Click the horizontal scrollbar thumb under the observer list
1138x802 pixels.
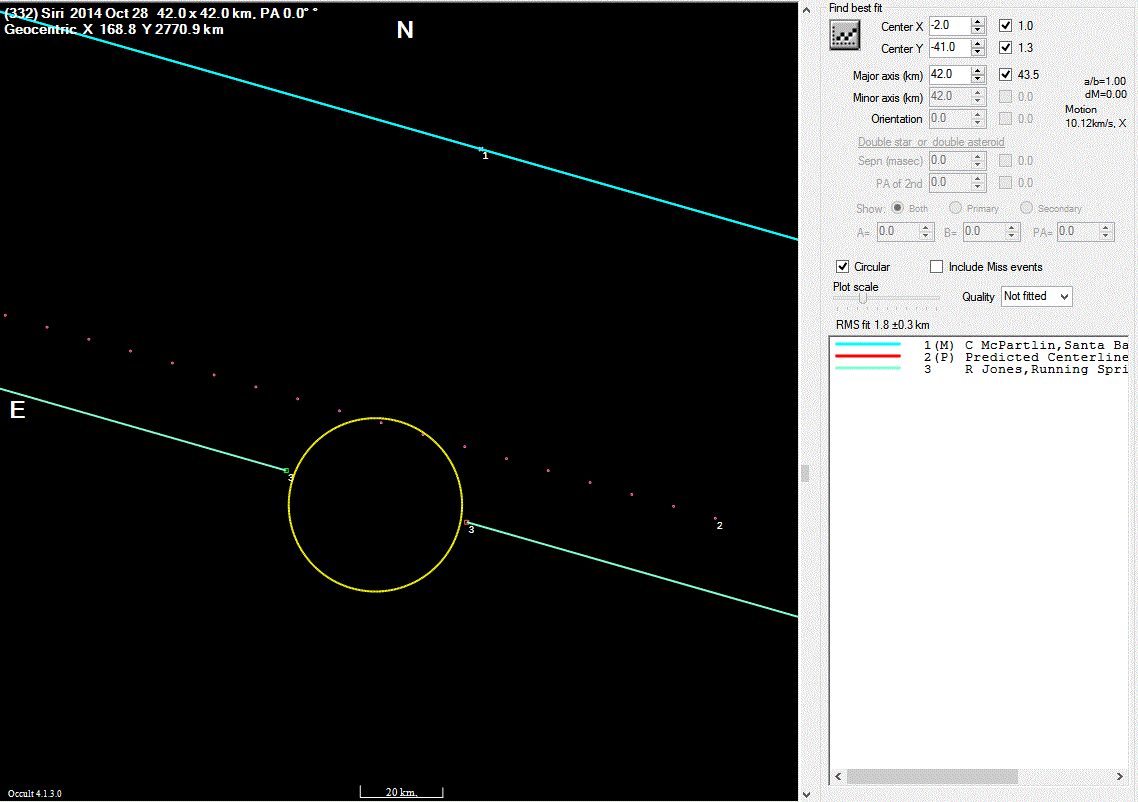(x=930, y=777)
